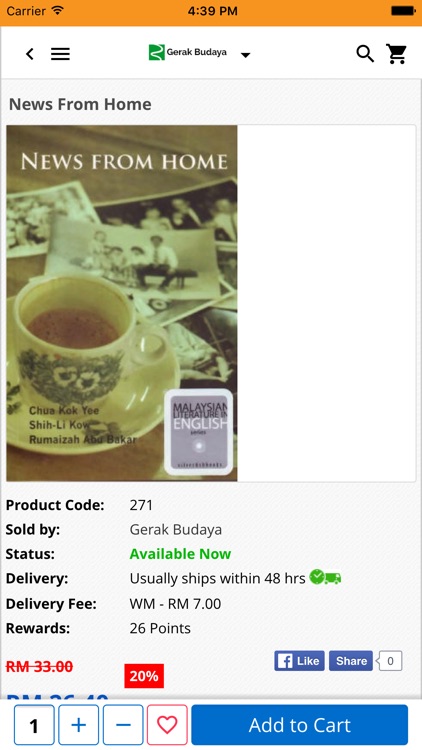Screen dimensions: 422x750
Task: Open the News From Home cover image
Action: tap(122, 303)
